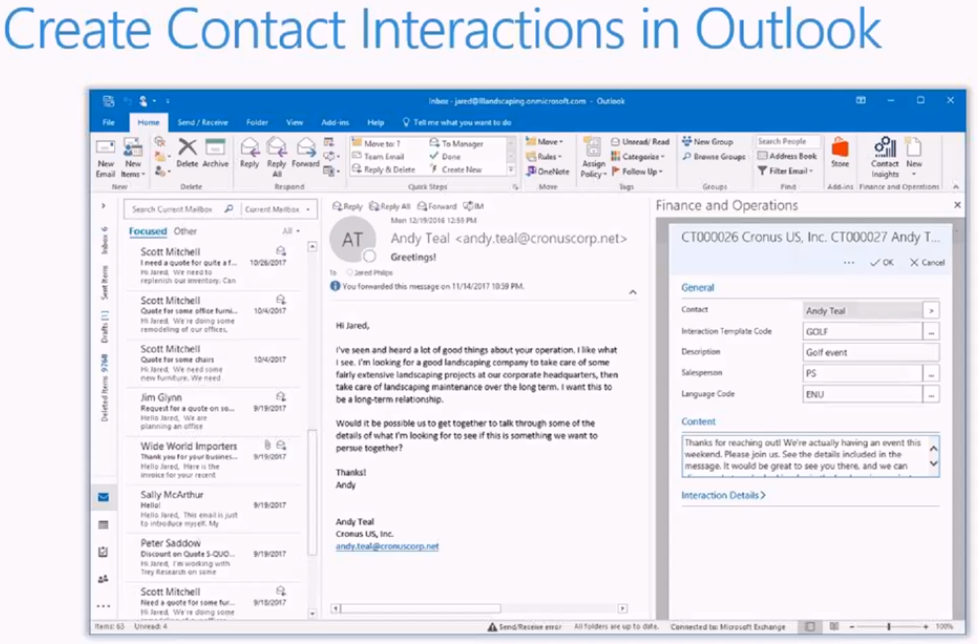Collapse the message header chevron

[632, 292]
